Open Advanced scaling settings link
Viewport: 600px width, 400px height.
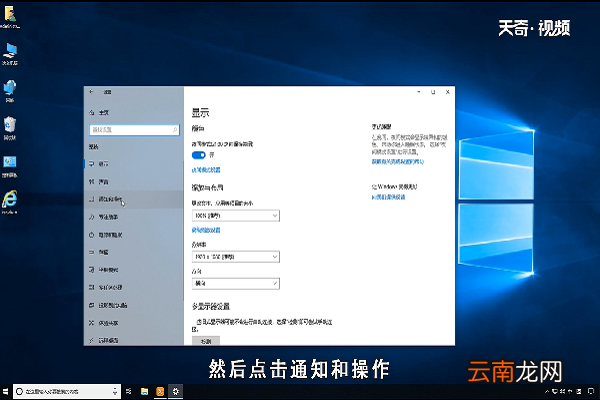click(x=206, y=230)
